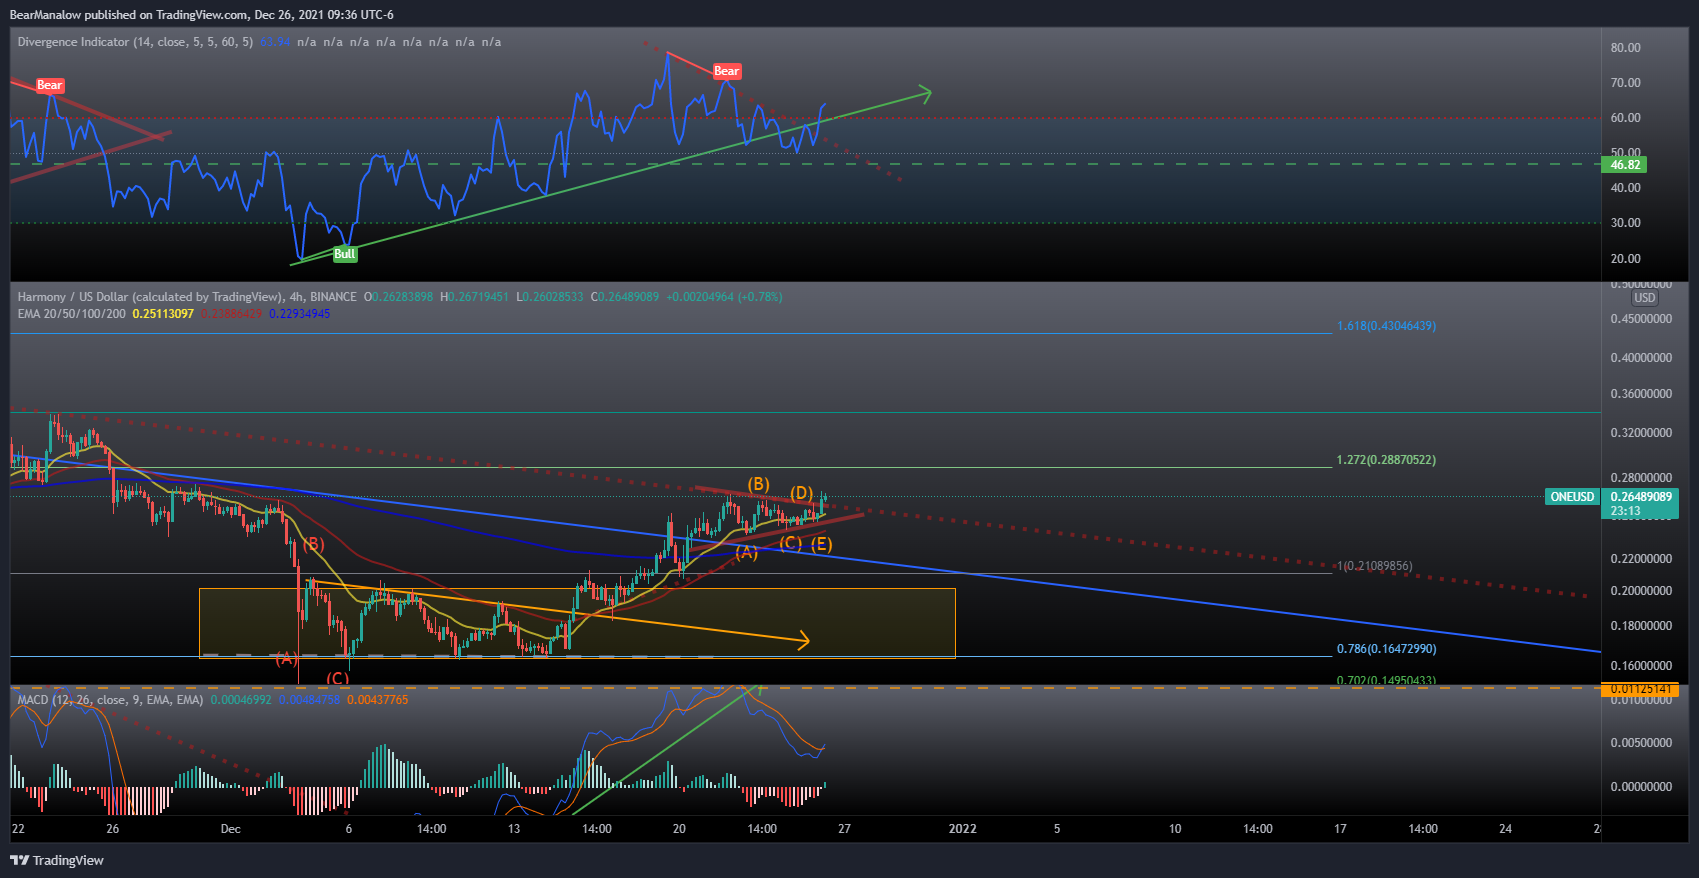Click the 23:13 candle countdown timer
The image size is (1699, 878).
coord(1626,511)
